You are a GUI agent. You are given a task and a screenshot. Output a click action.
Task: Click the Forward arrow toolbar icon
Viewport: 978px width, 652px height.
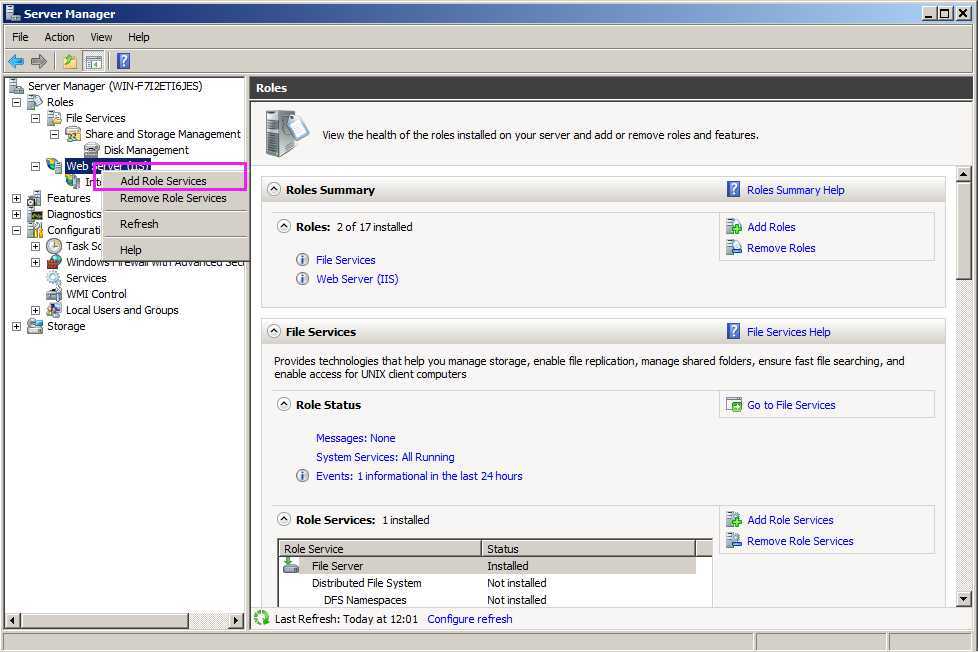point(39,61)
